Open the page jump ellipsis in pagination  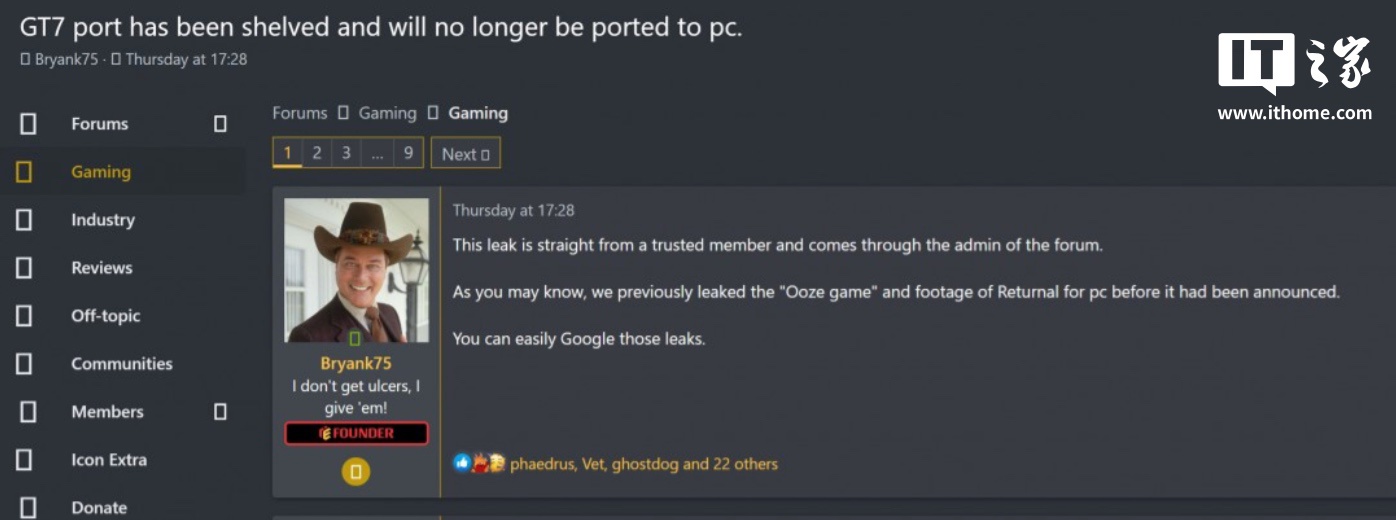tap(377, 153)
